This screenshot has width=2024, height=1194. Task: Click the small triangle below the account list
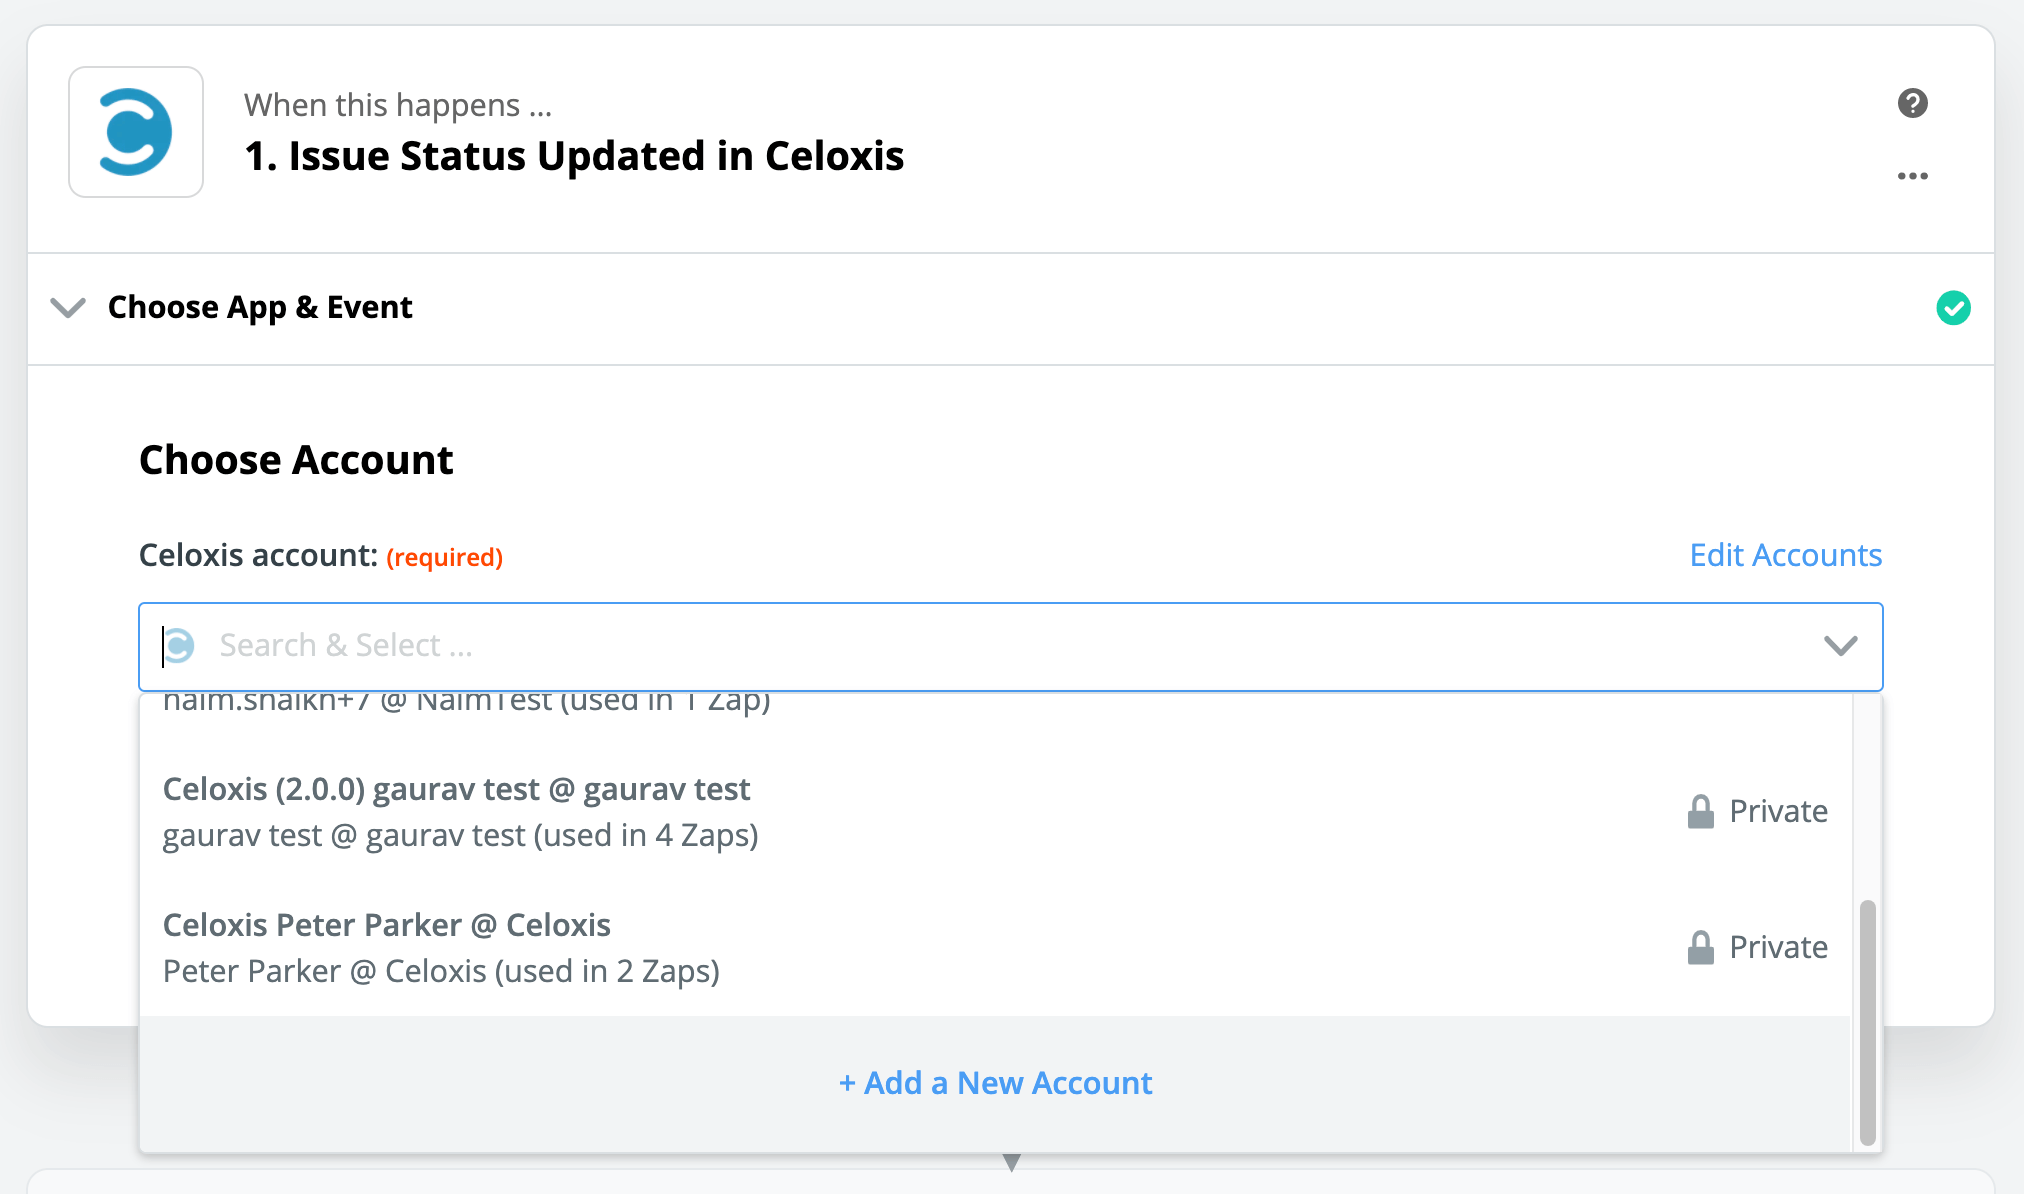(1012, 1163)
